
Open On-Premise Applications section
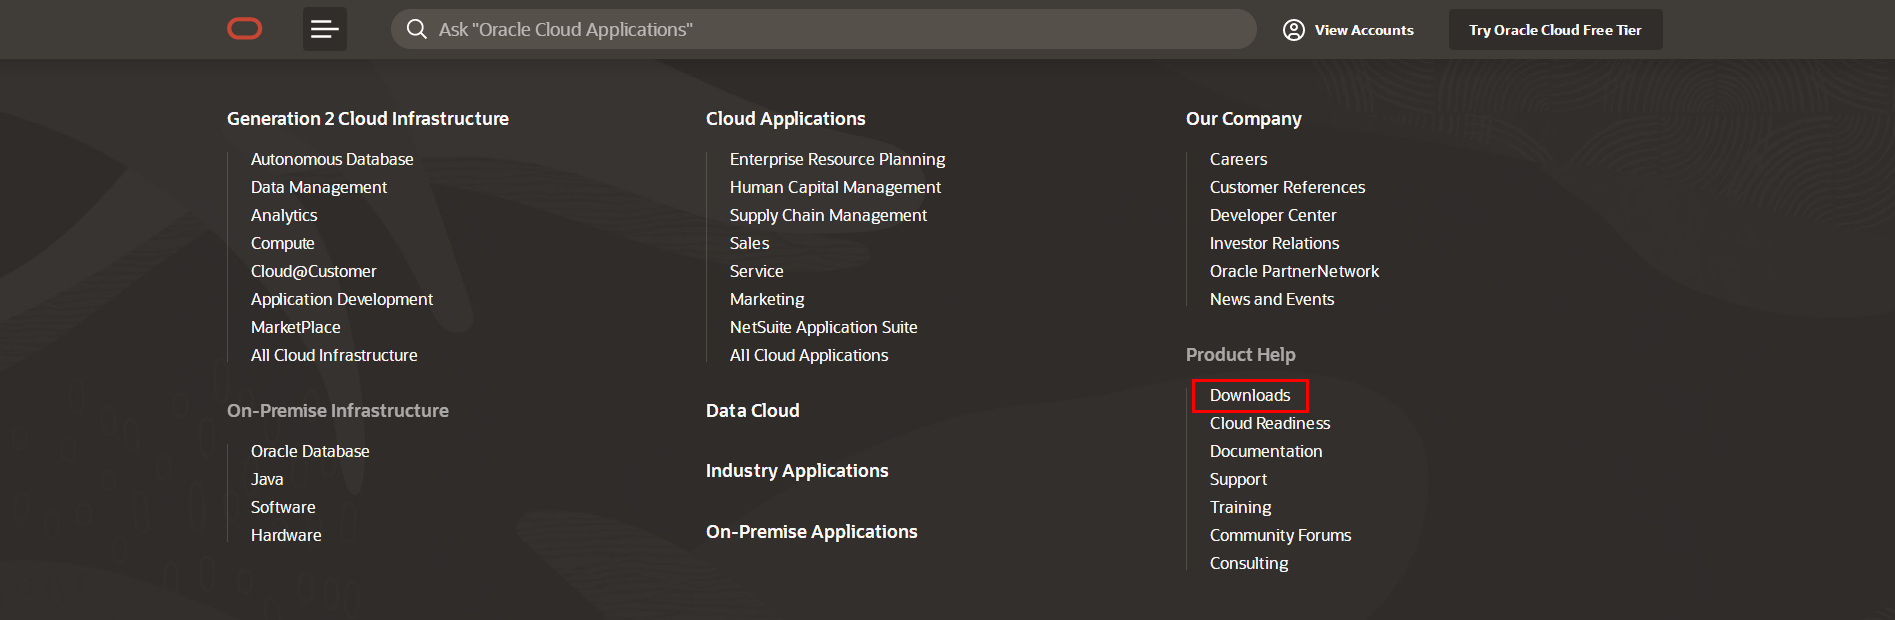[x=812, y=532]
